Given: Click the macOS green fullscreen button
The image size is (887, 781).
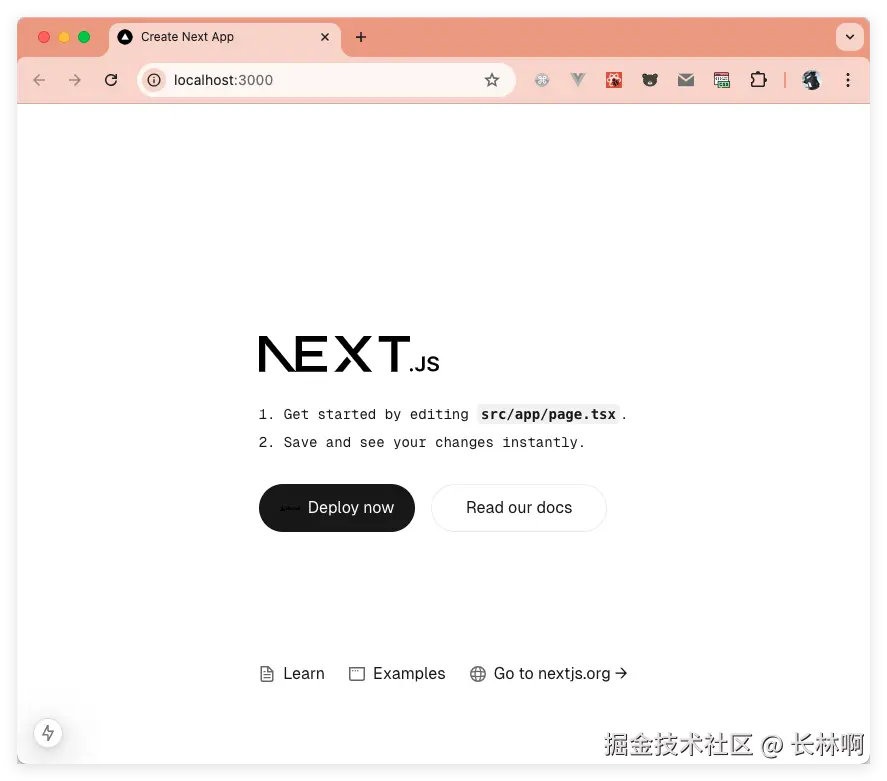Looking at the screenshot, I should [x=84, y=37].
